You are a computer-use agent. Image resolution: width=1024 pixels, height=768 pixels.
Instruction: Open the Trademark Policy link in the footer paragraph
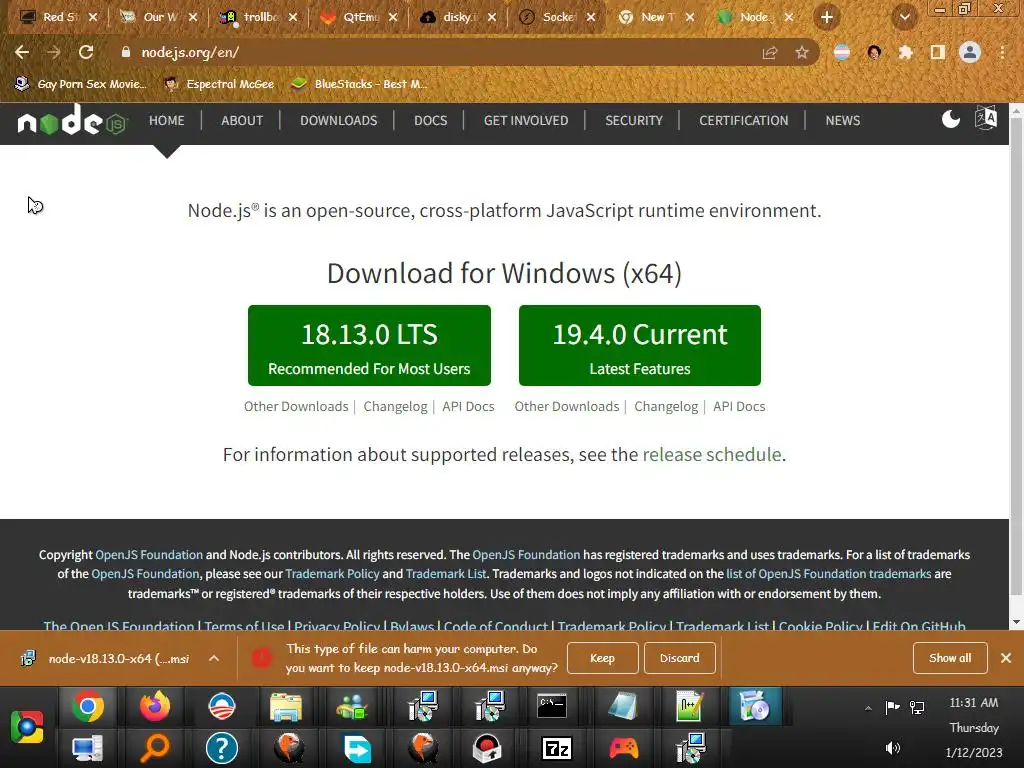332,573
